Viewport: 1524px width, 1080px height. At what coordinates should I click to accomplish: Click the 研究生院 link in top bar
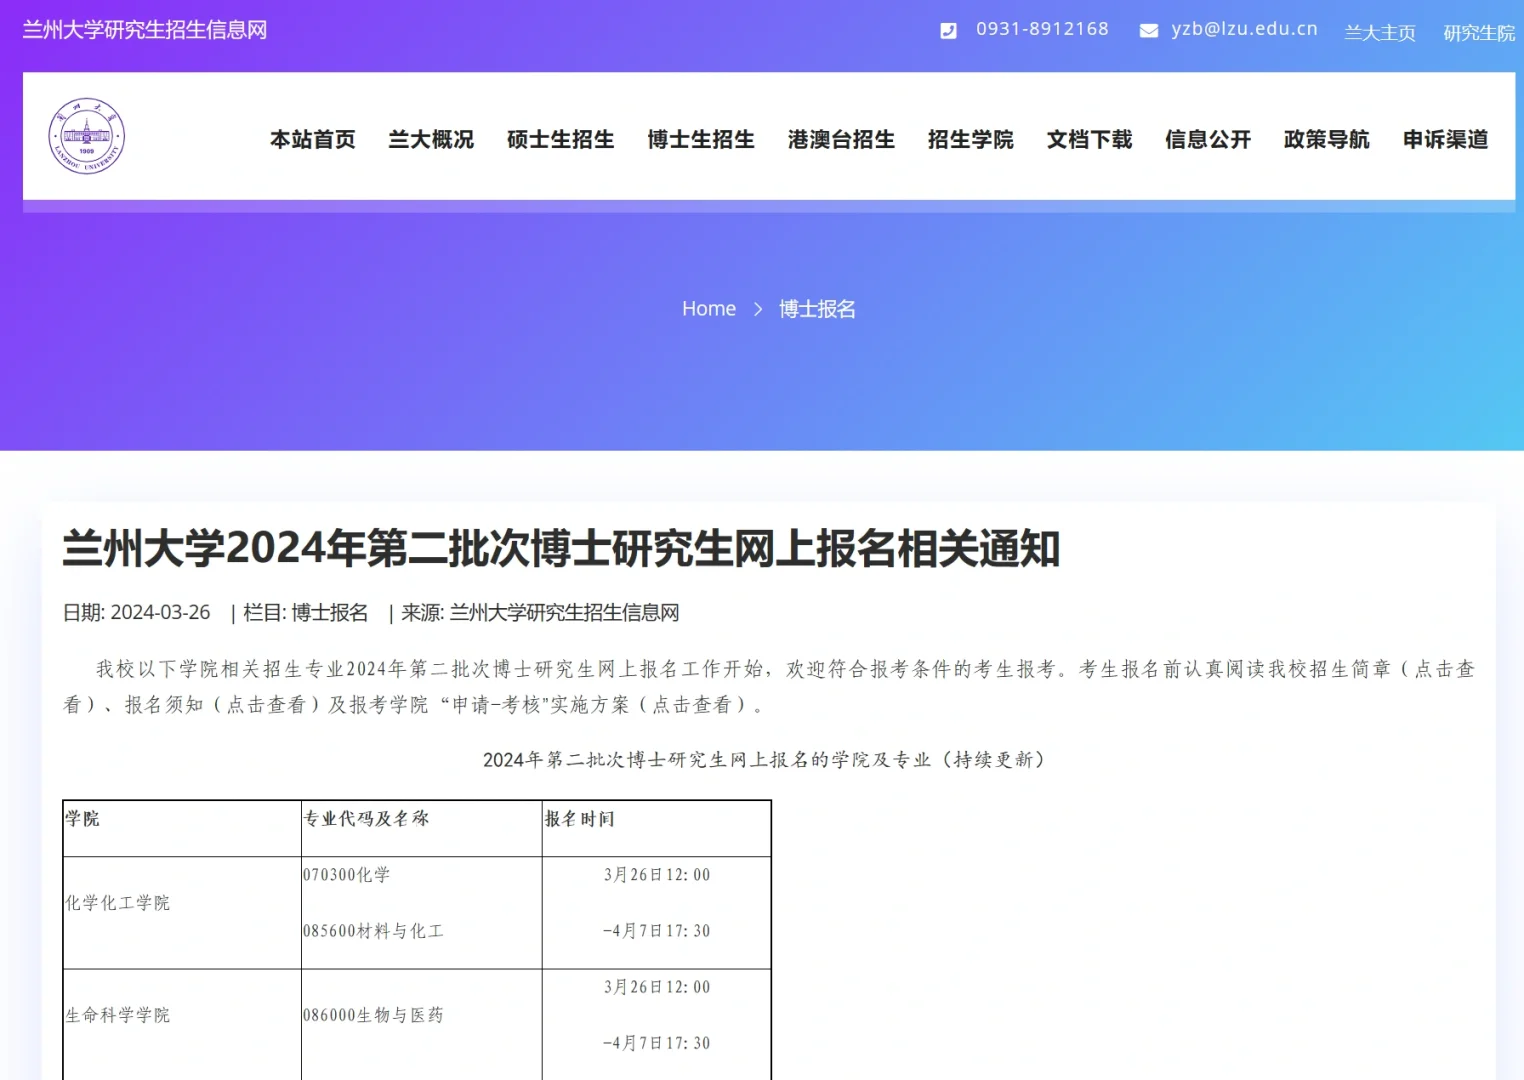point(1479,33)
